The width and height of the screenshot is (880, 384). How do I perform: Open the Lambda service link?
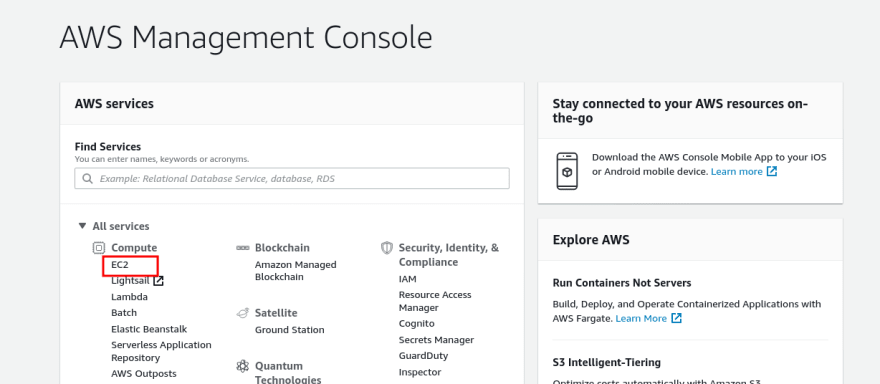pos(130,296)
